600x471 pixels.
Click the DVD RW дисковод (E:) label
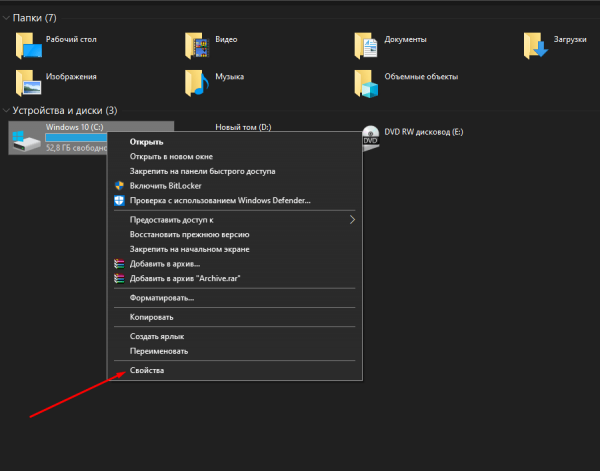424,132
